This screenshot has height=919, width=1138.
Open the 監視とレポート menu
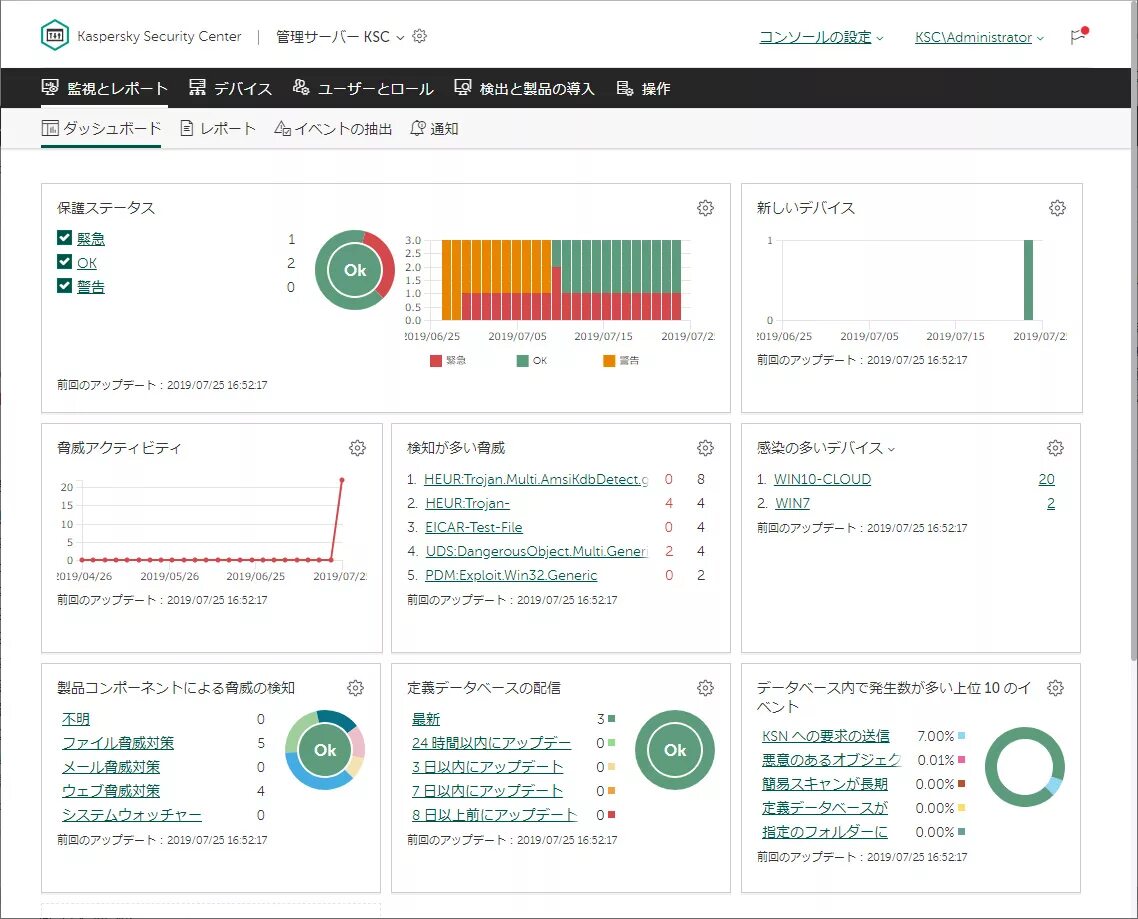pyautogui.click(x=105, y=89)
